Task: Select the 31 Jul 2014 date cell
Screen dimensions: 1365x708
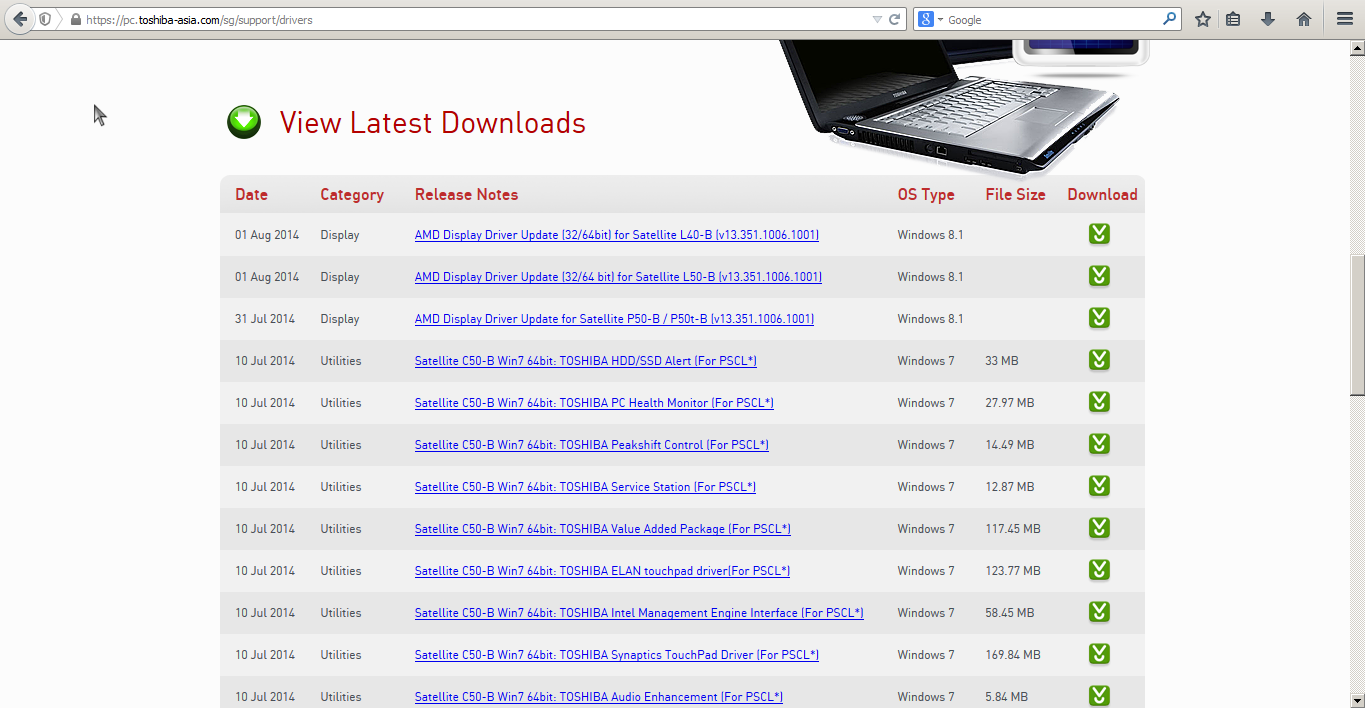Action: (265, 319)
